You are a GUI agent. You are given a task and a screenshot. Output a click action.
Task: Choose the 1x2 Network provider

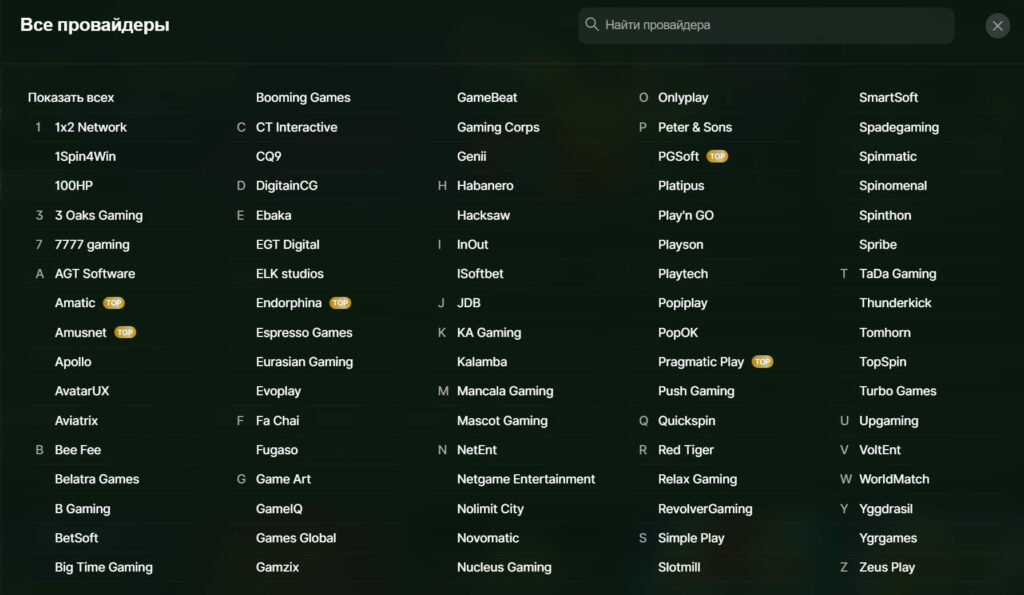[91, 127]
